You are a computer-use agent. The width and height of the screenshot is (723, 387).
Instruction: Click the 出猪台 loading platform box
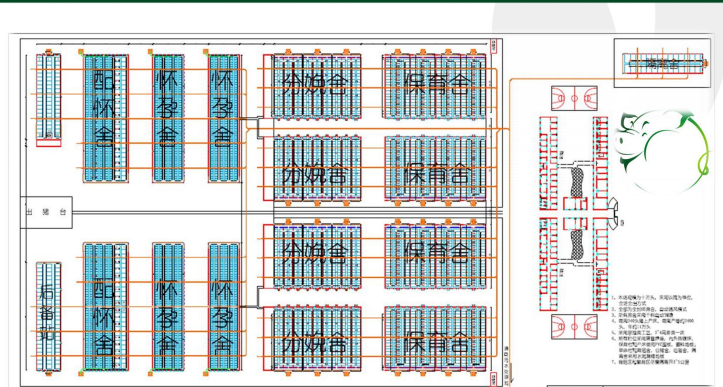tap(47, 212)
